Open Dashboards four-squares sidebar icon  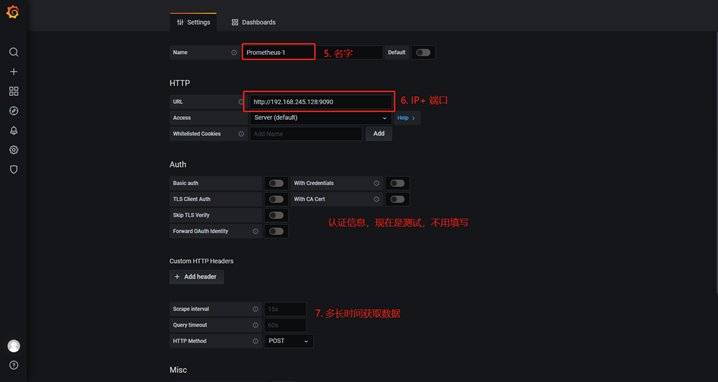click(14, 91)
